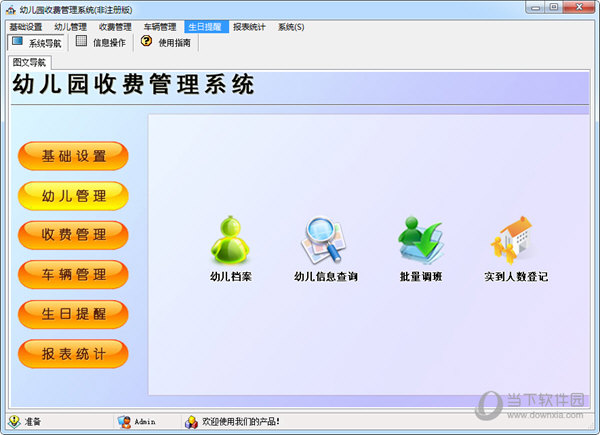Click the 实到人数登记 label text

click(516, 277)
